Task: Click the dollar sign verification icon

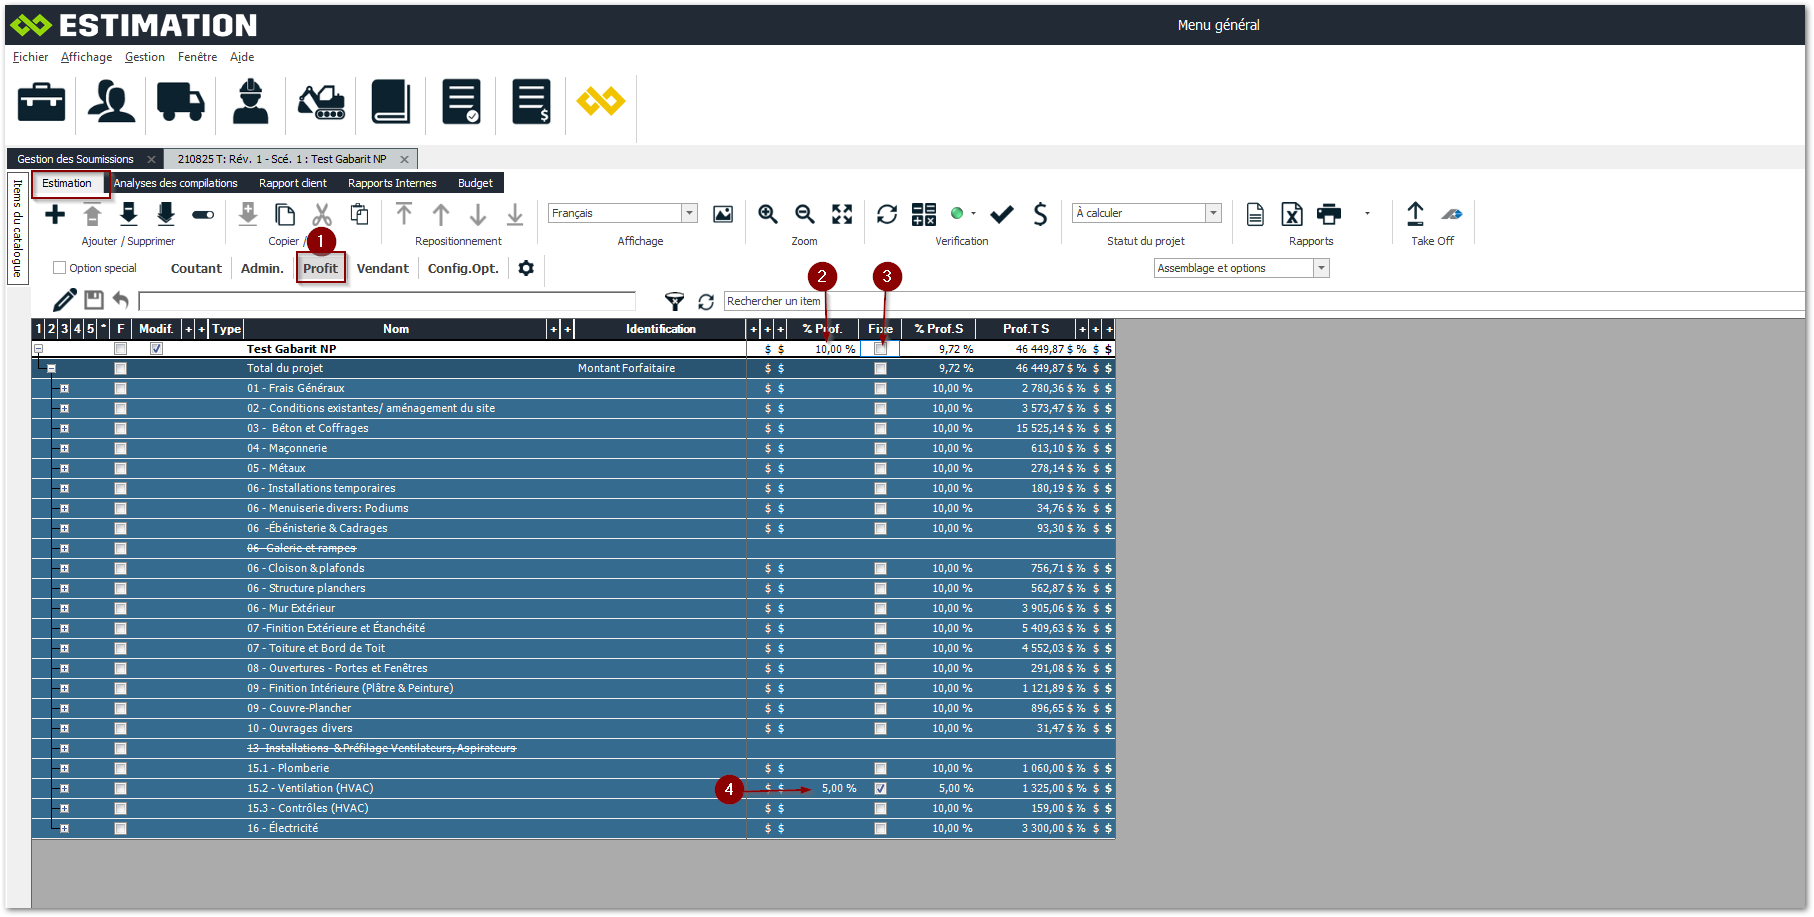Action: tap(1040, 214)
